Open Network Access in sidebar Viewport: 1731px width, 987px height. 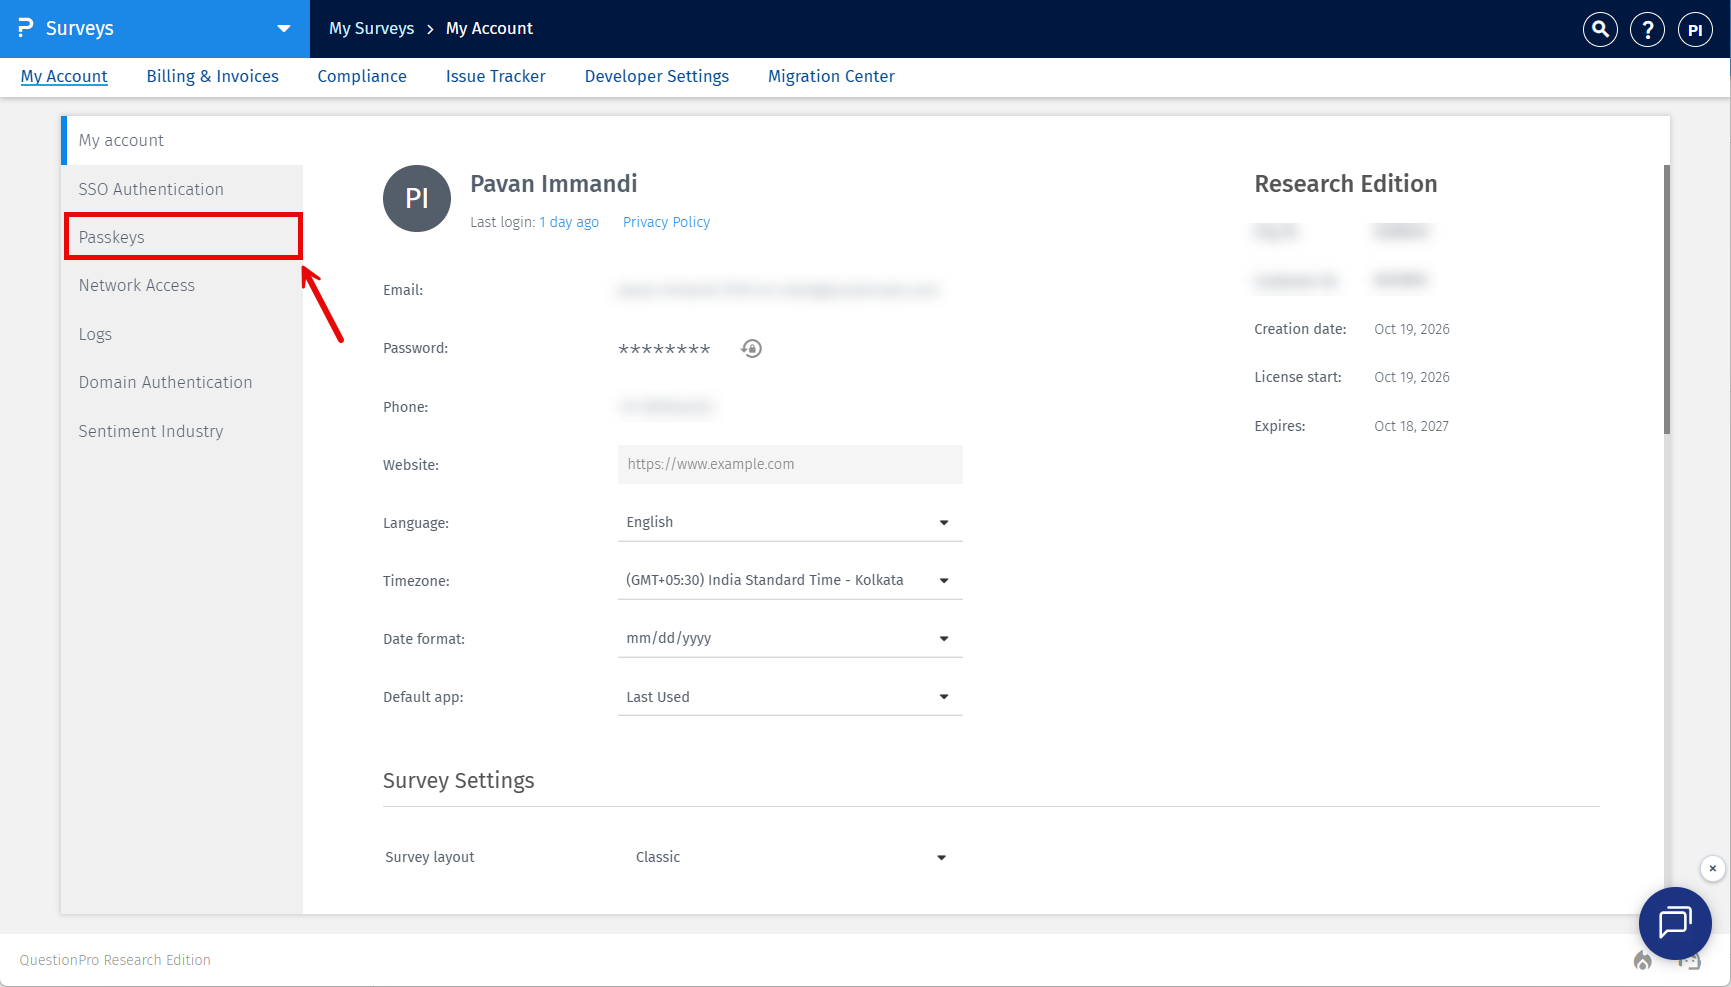click(182, 285)
